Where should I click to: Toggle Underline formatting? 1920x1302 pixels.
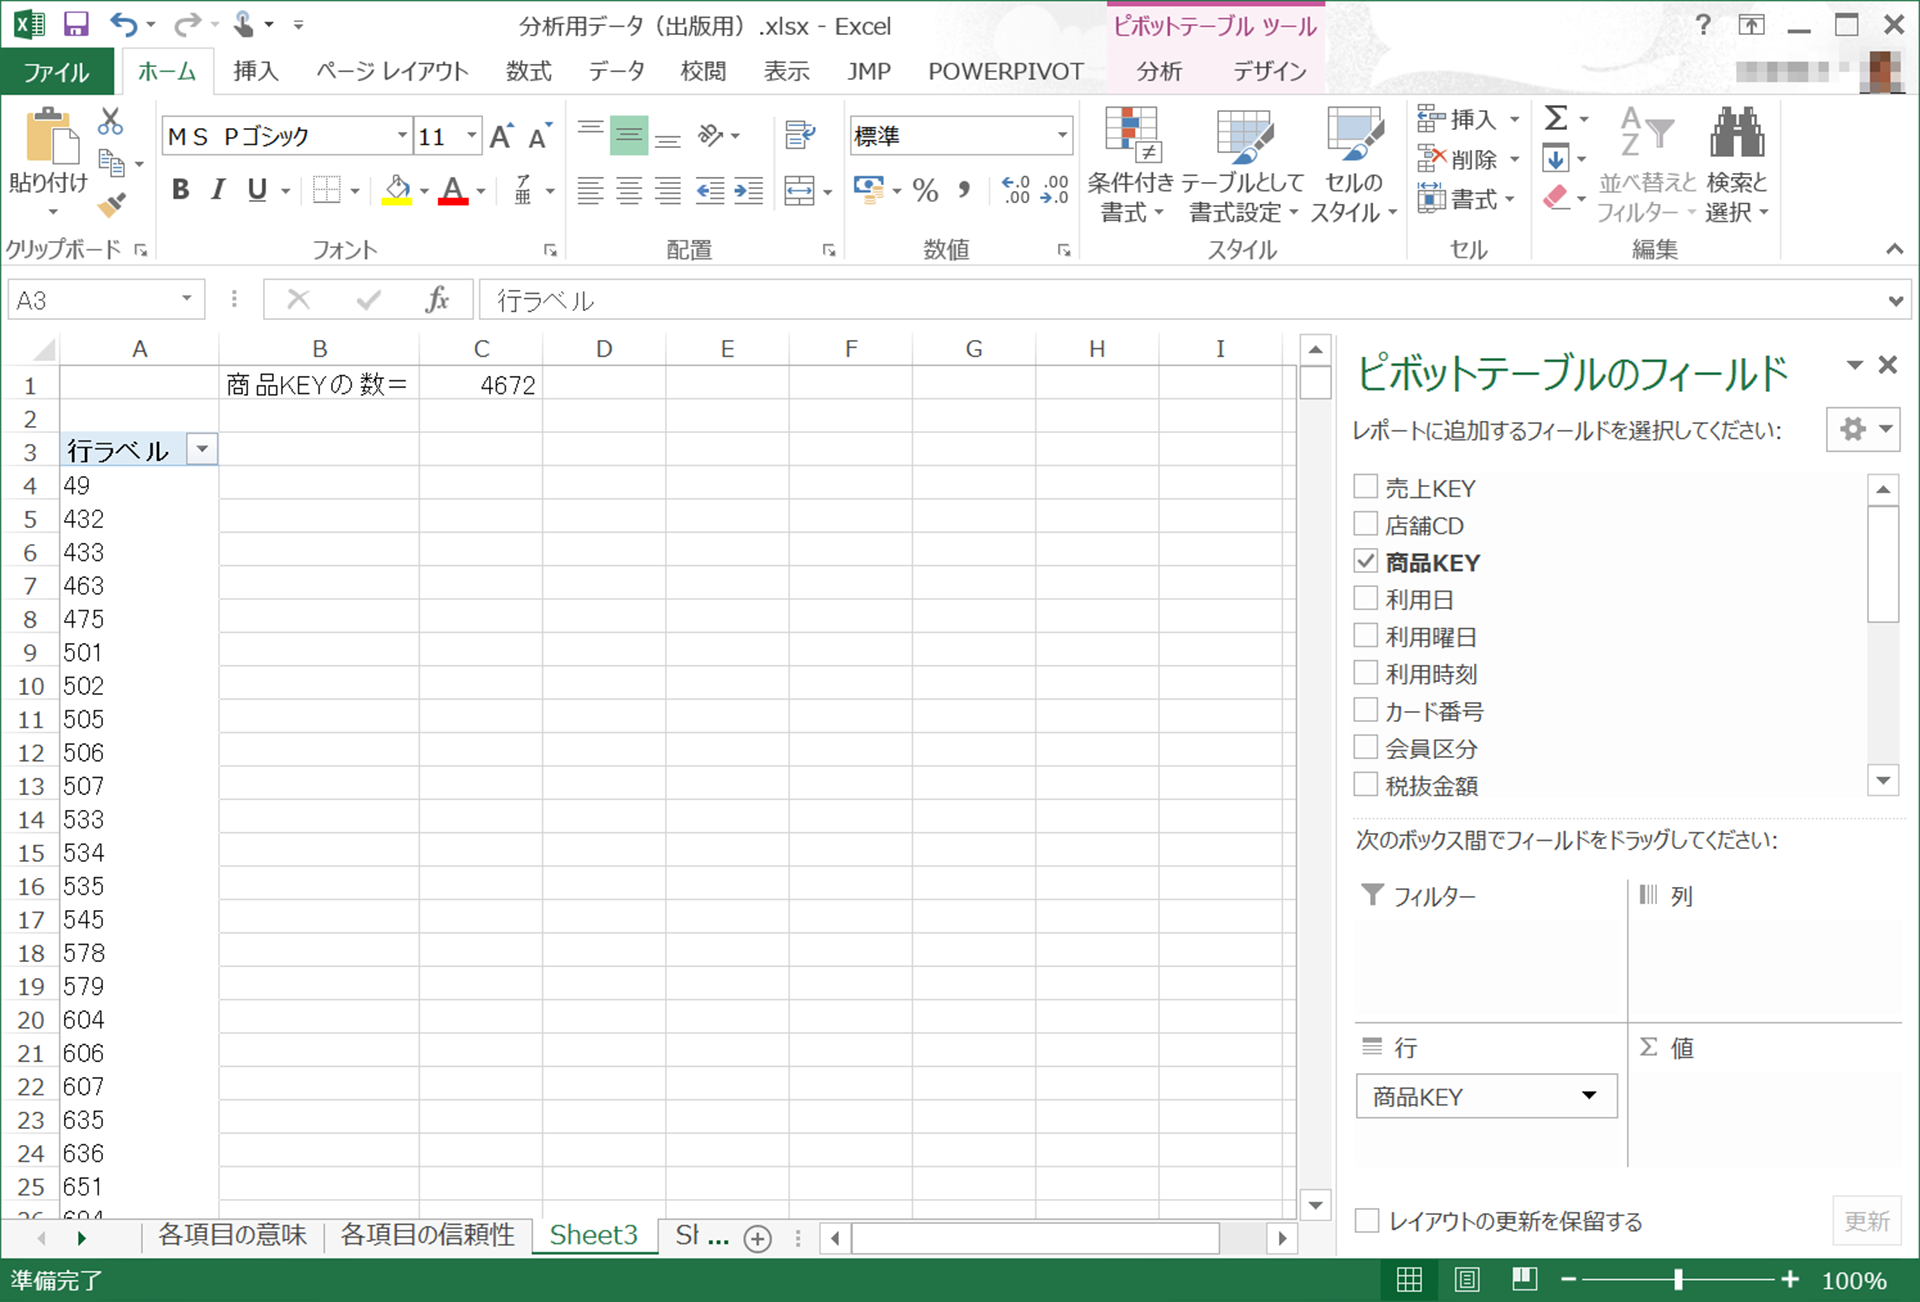tap(257, 189)
